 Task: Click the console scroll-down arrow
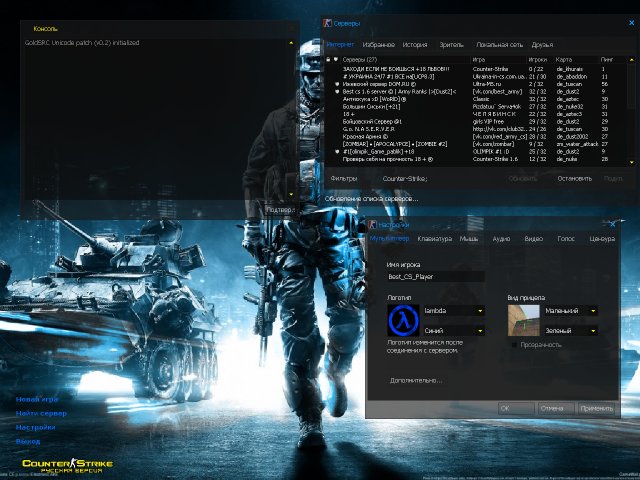pos(291,194)
